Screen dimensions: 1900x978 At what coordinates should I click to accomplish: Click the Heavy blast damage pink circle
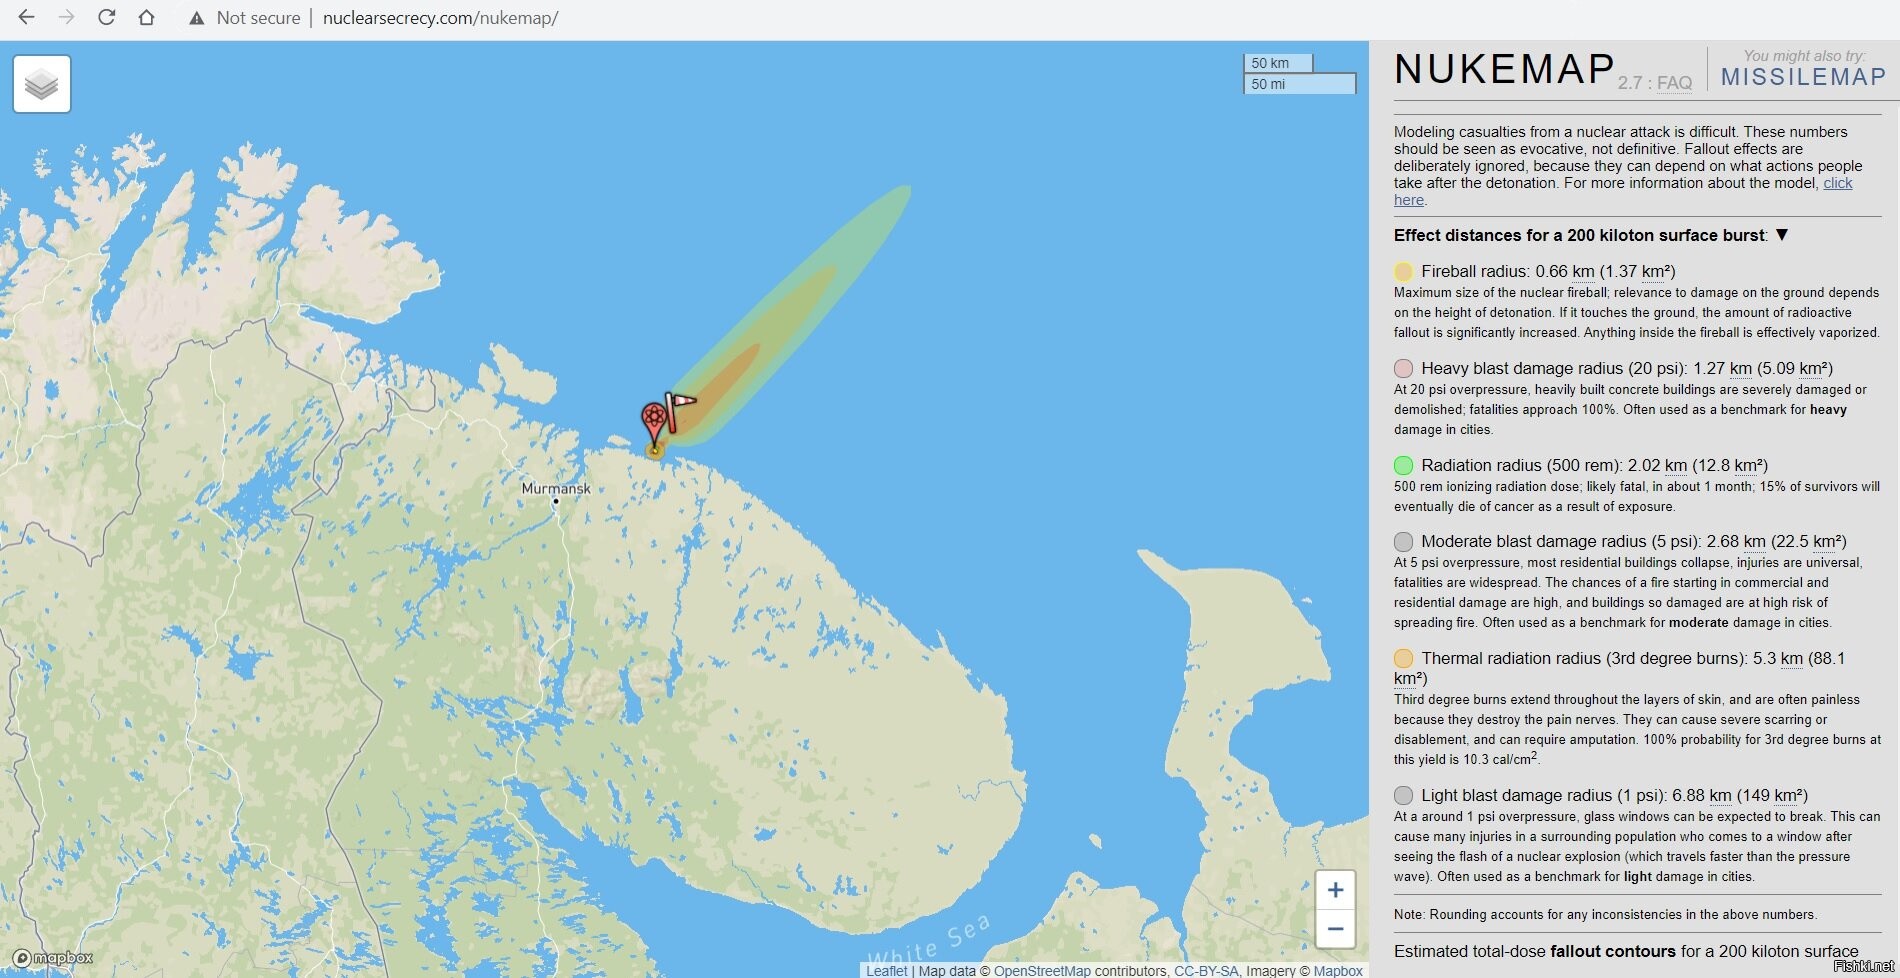pyautogui.click(x=1403, y=368)
